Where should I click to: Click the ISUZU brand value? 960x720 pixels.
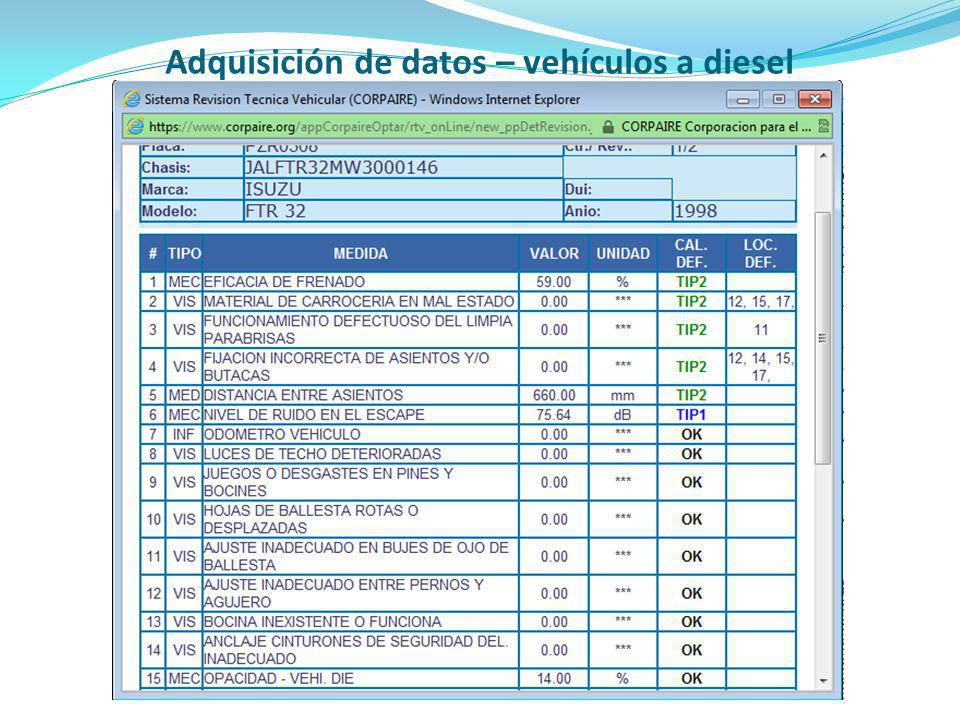(273, 189)
